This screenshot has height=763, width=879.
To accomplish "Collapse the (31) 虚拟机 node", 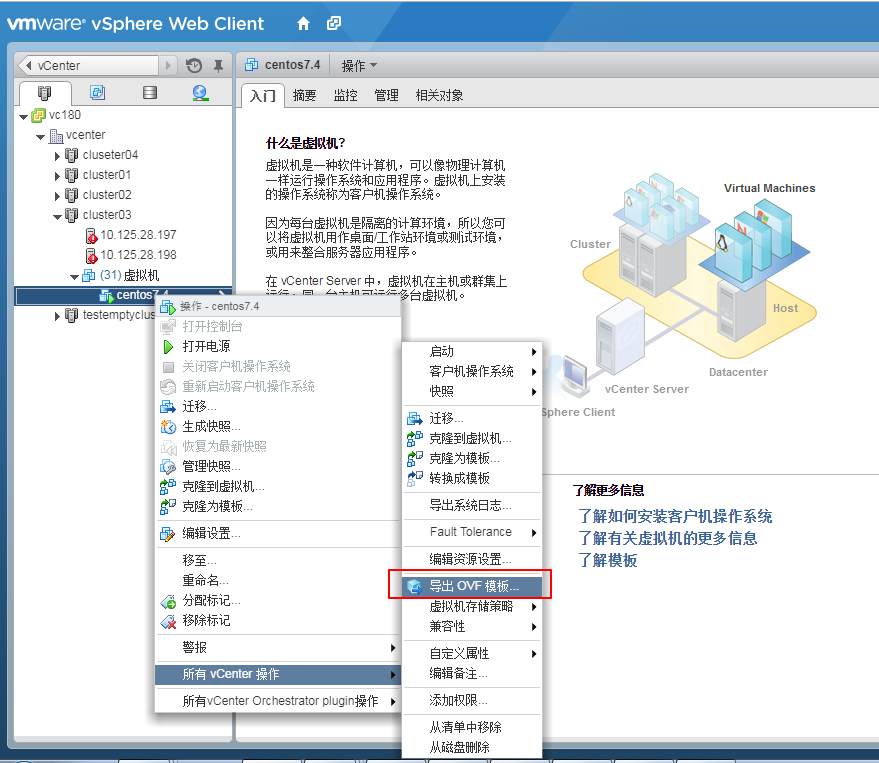I will pyautogui.click(x=75, y=276).
